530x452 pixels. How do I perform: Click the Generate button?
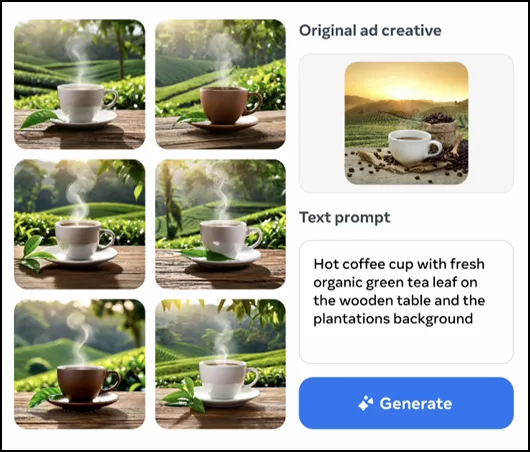(406, 403)
